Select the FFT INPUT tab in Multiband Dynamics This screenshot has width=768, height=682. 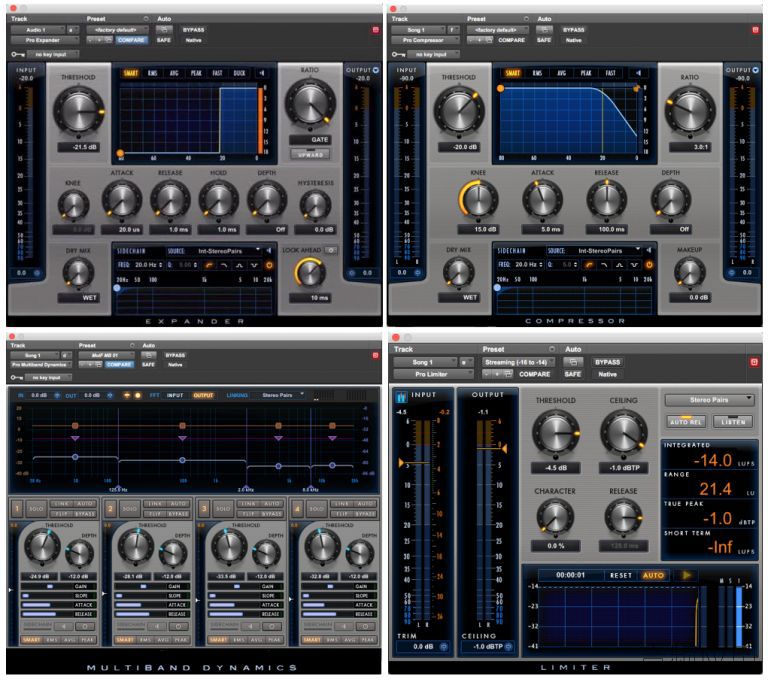[x=175, y=395]
